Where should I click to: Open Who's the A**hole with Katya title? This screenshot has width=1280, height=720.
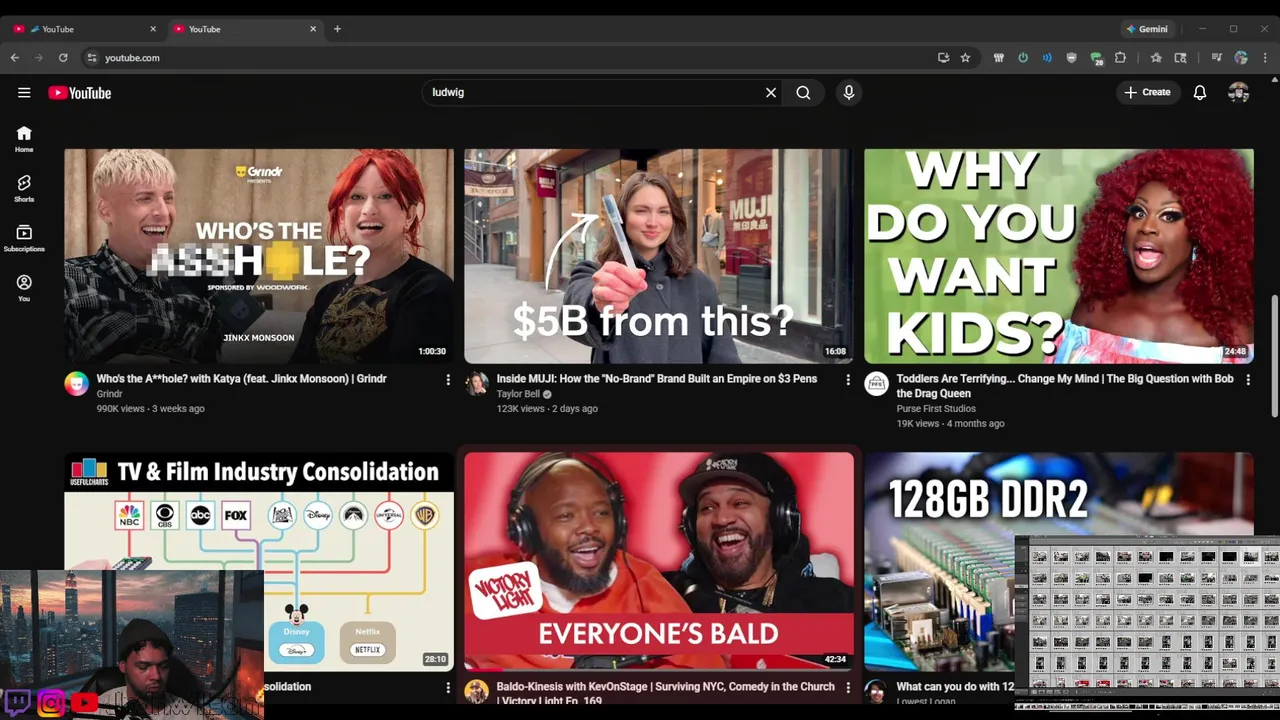click(241, 379)
